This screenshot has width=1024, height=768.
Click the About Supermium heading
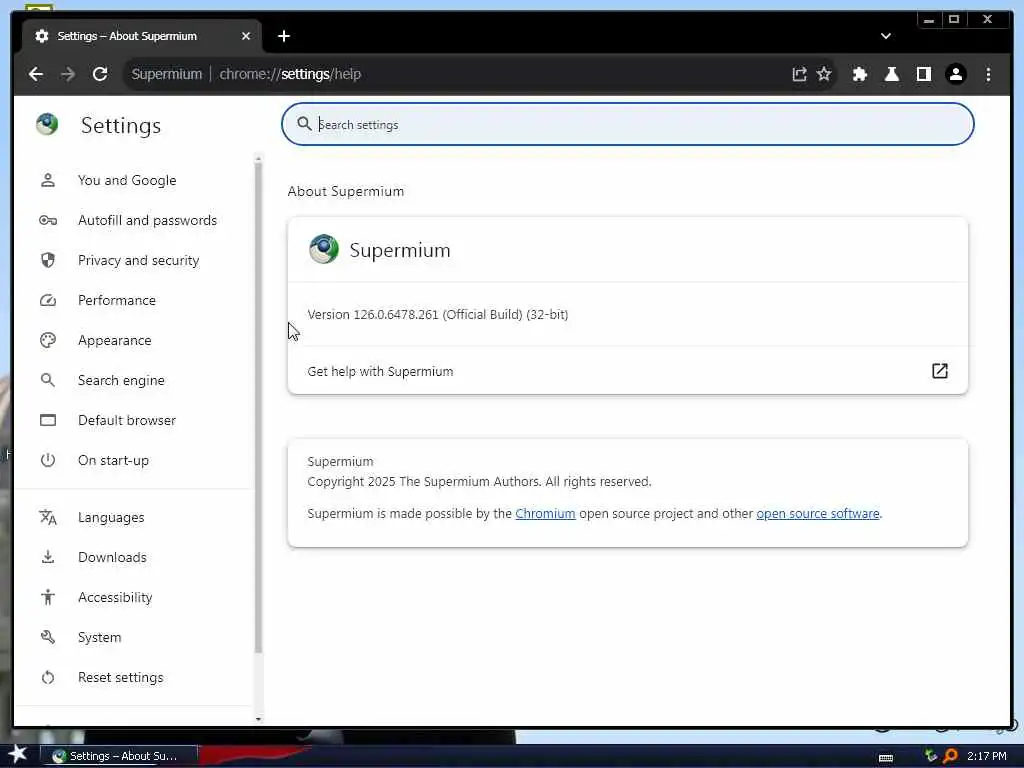(345, 191)
